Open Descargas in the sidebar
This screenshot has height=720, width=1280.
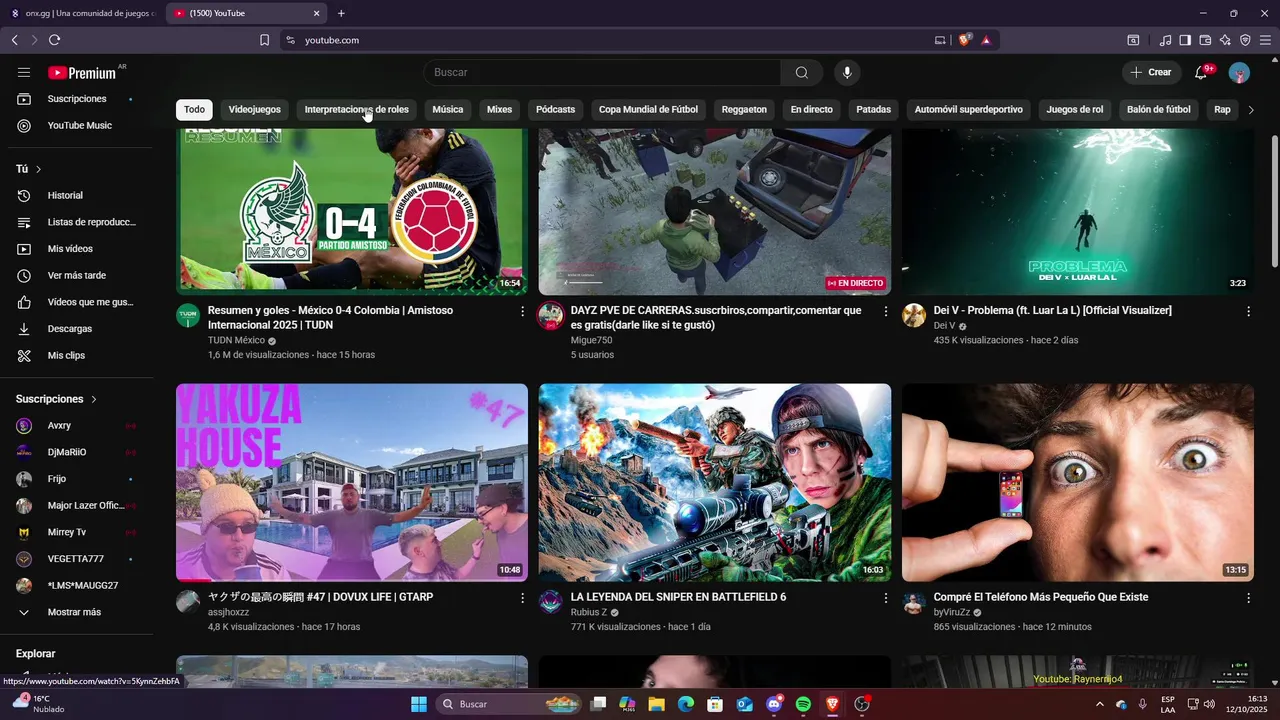tap(77, 328)
